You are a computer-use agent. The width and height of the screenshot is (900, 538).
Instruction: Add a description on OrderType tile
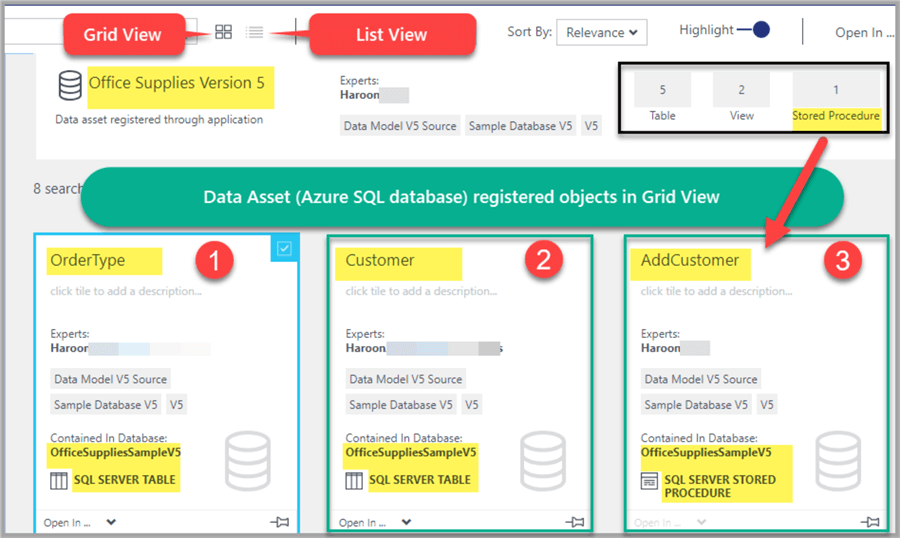click(x=126, y=291)
